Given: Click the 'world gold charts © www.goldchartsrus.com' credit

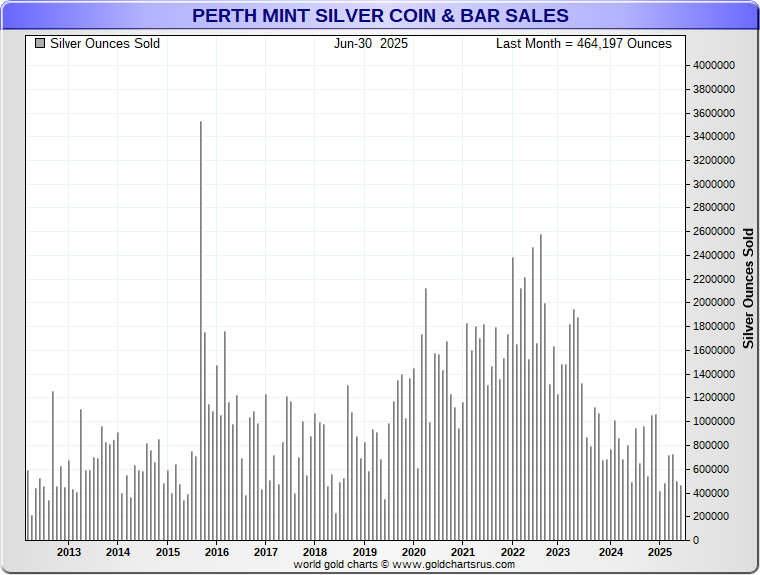Looking at the screenshot, I should point(404,564).
